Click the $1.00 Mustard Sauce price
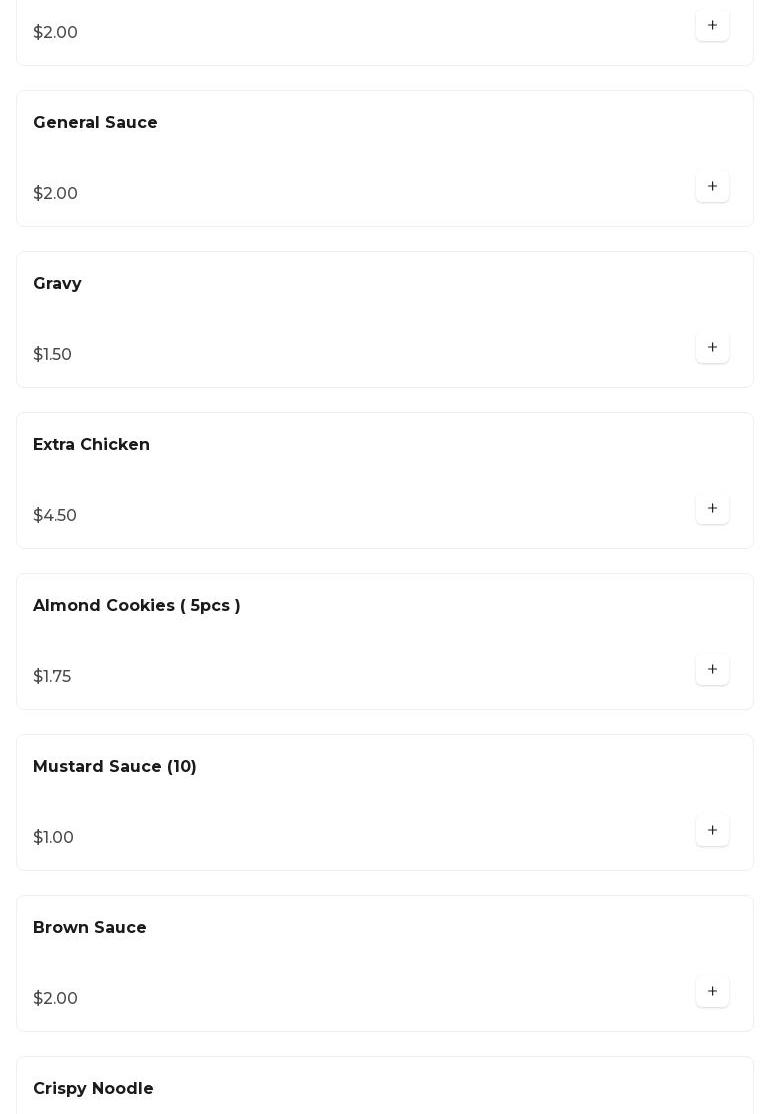The width and height of the screenshot is (770, 1114). pos(53,838)
